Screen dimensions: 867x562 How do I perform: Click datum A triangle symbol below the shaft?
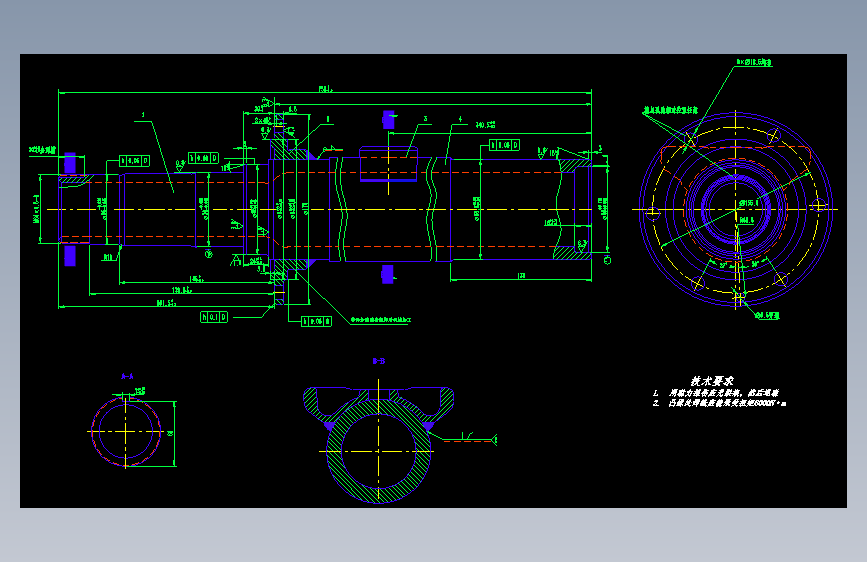[236, 260]
